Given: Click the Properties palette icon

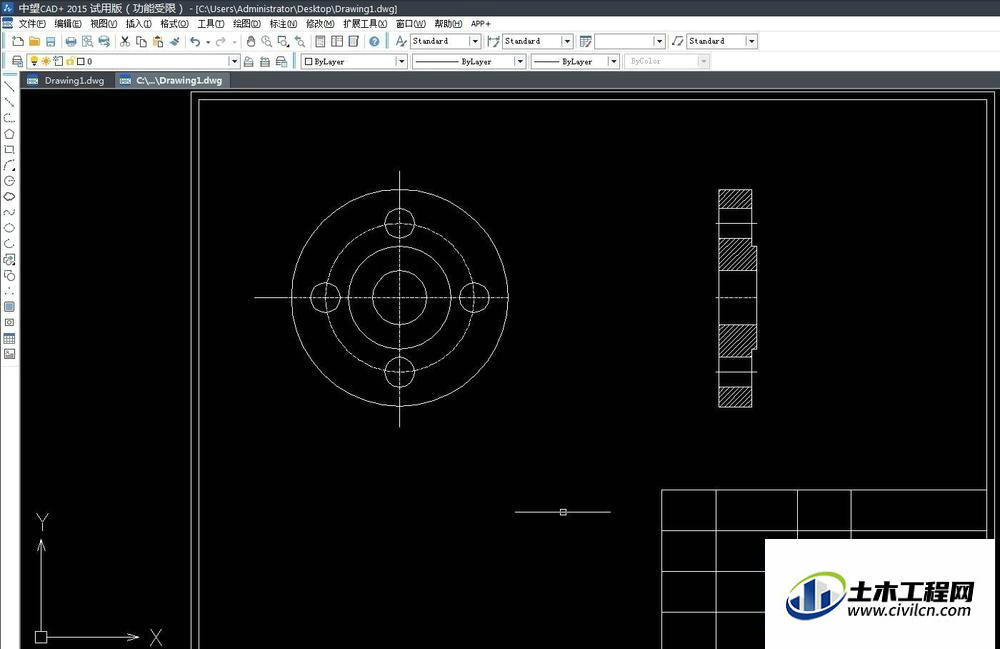Looking at the screenshot, I should click(x=320, y=41).
